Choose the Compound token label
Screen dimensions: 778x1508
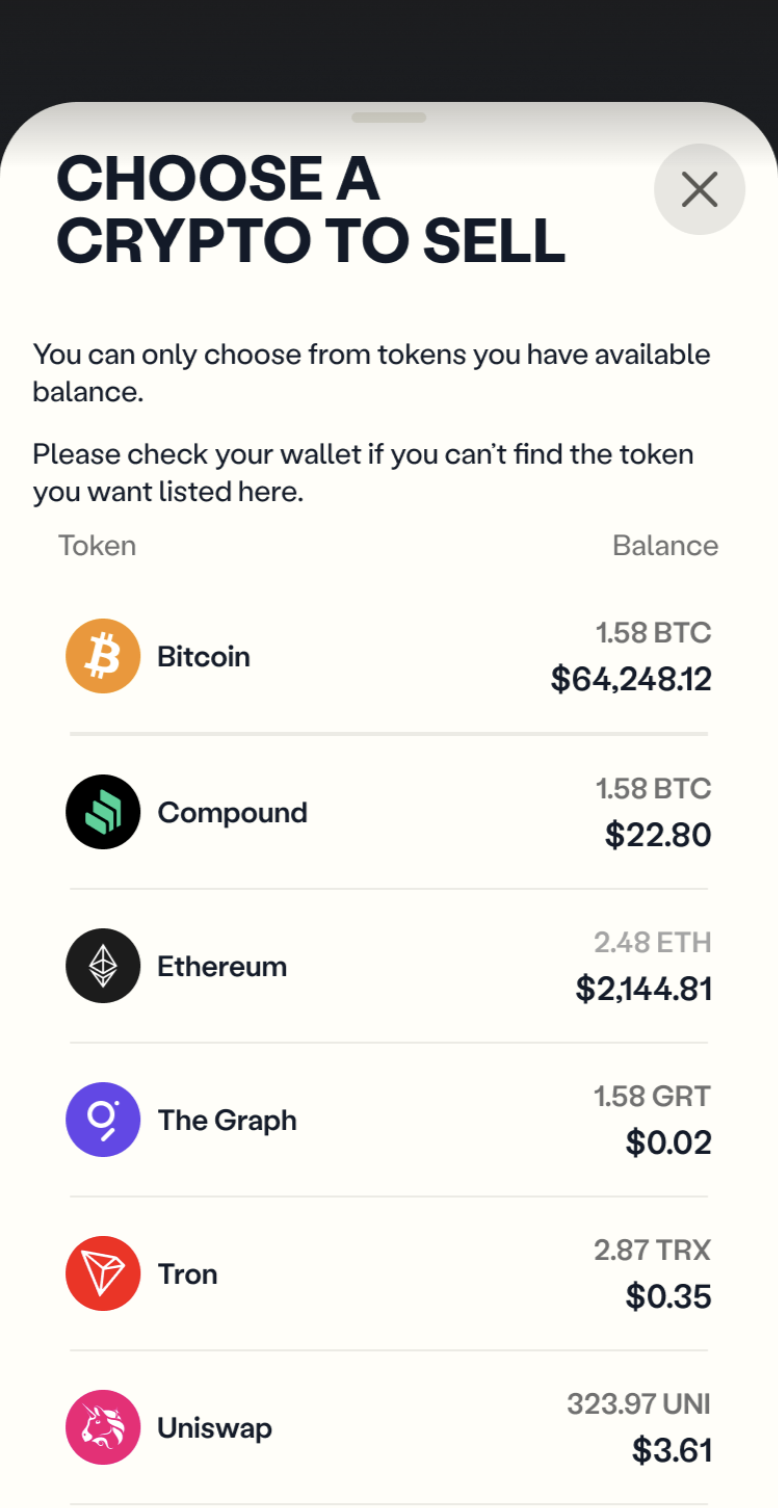[x=232, y=813]
